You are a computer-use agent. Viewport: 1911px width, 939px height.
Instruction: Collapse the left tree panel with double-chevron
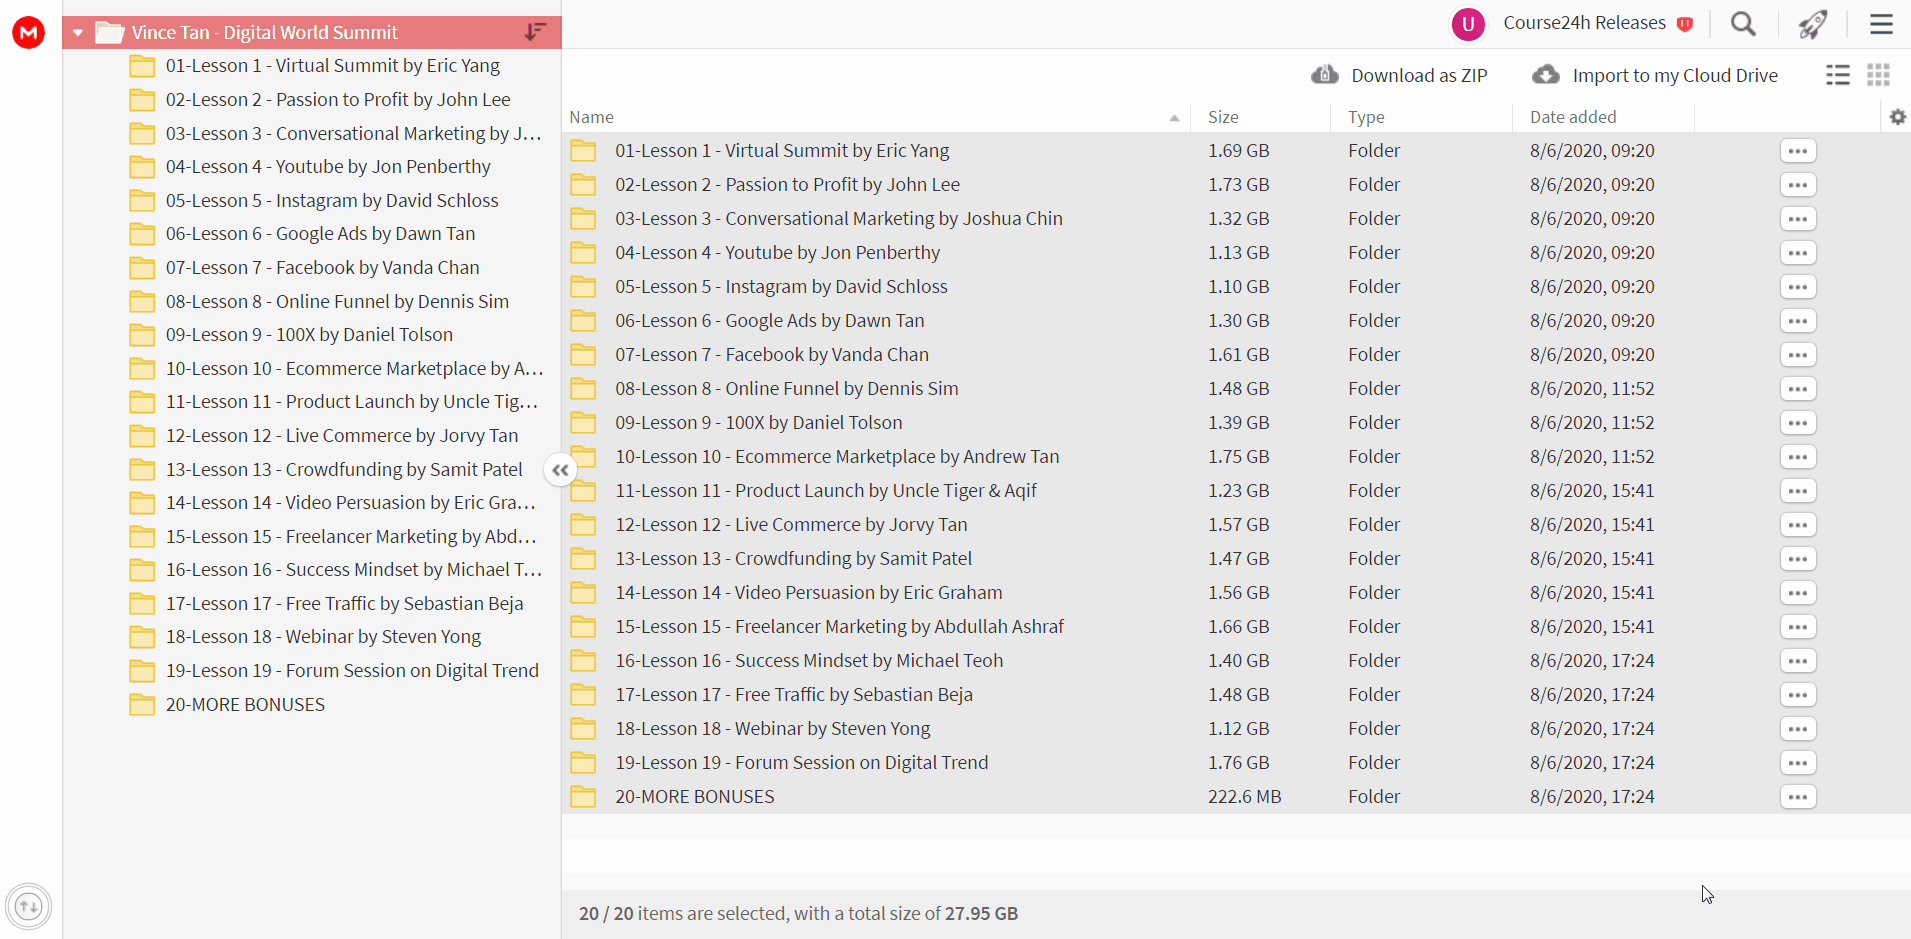pyautogui.click(x=560, y=469)
